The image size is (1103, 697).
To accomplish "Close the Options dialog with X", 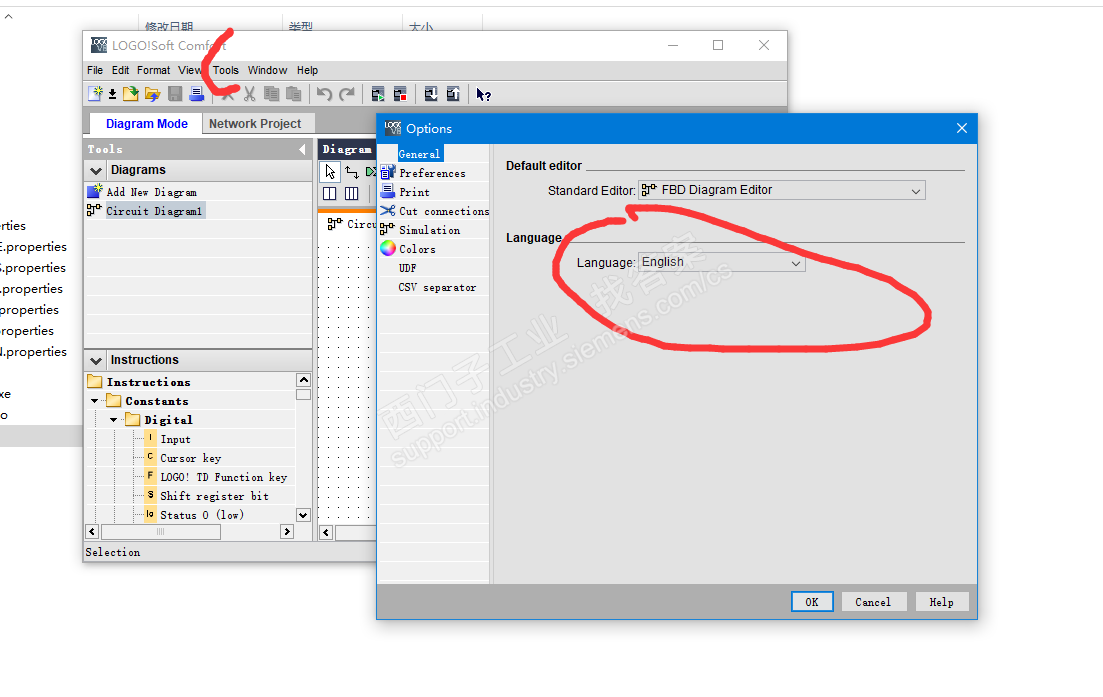I will [x=962, y=128].
